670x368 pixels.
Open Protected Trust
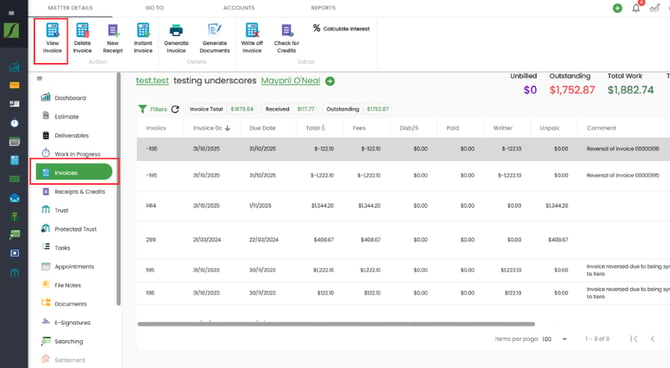point(69,229)
